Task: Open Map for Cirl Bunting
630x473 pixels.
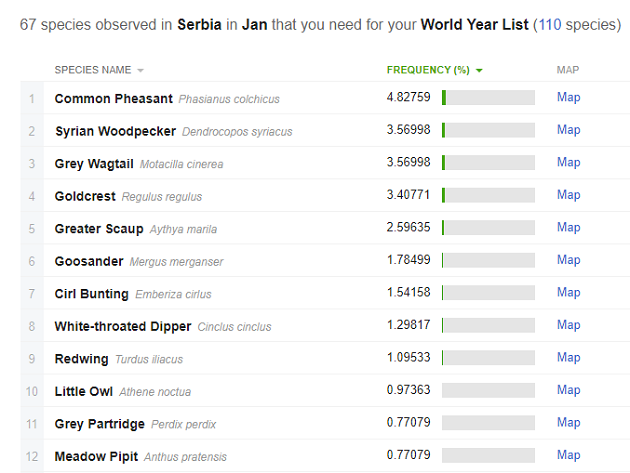Action: tap(569, 293)
